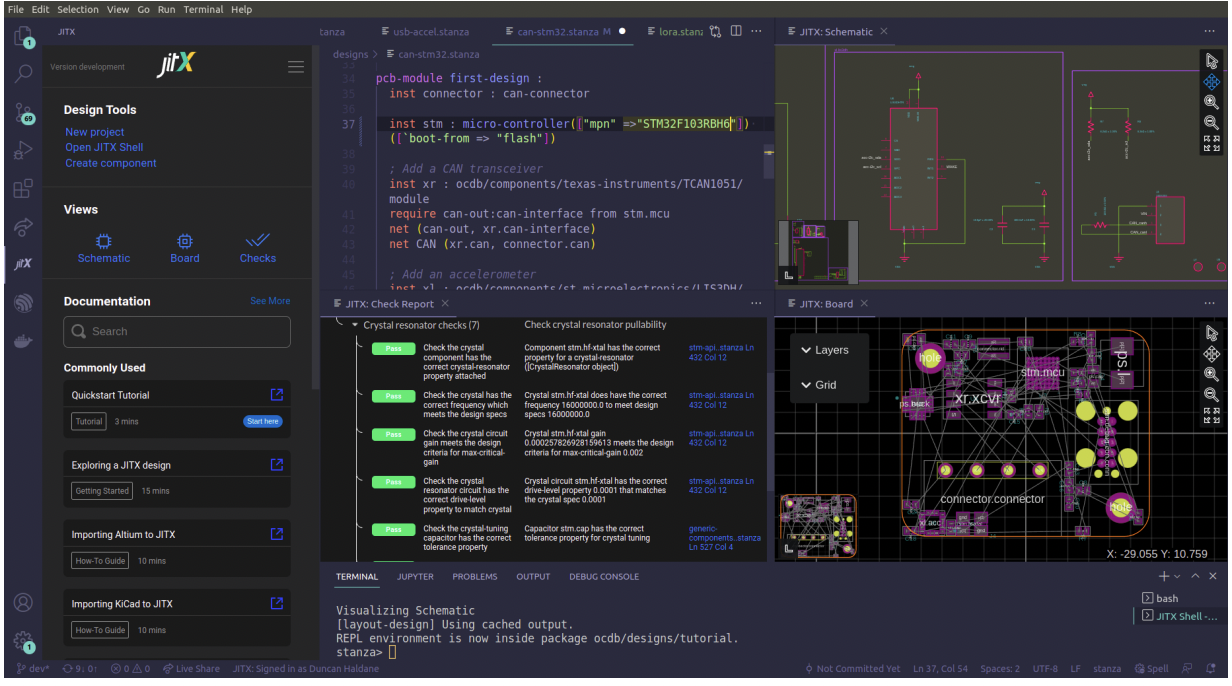This screenshot has width=1232, height=686.
Task: Expand the Grid section
Action: pyautogui.click(x=819, y=385)
